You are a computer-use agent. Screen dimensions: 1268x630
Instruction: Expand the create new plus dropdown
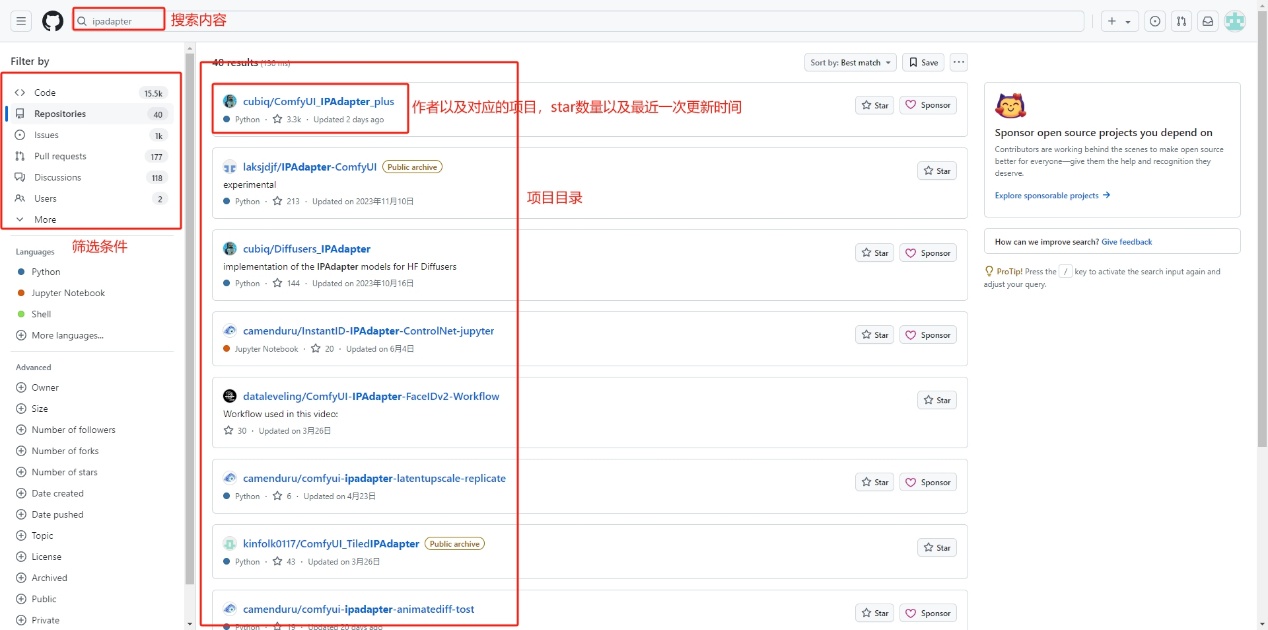(x=1119, y=21)
